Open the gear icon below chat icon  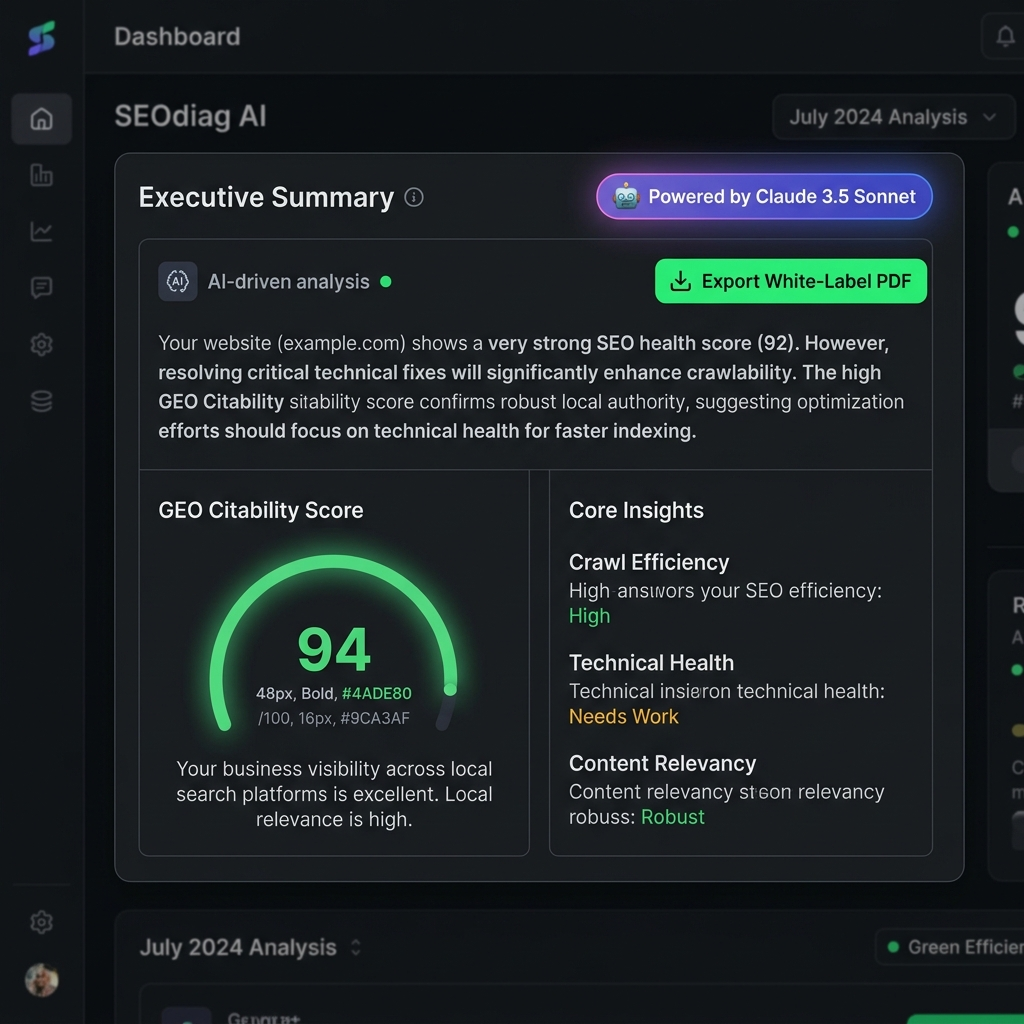[41, 344]
